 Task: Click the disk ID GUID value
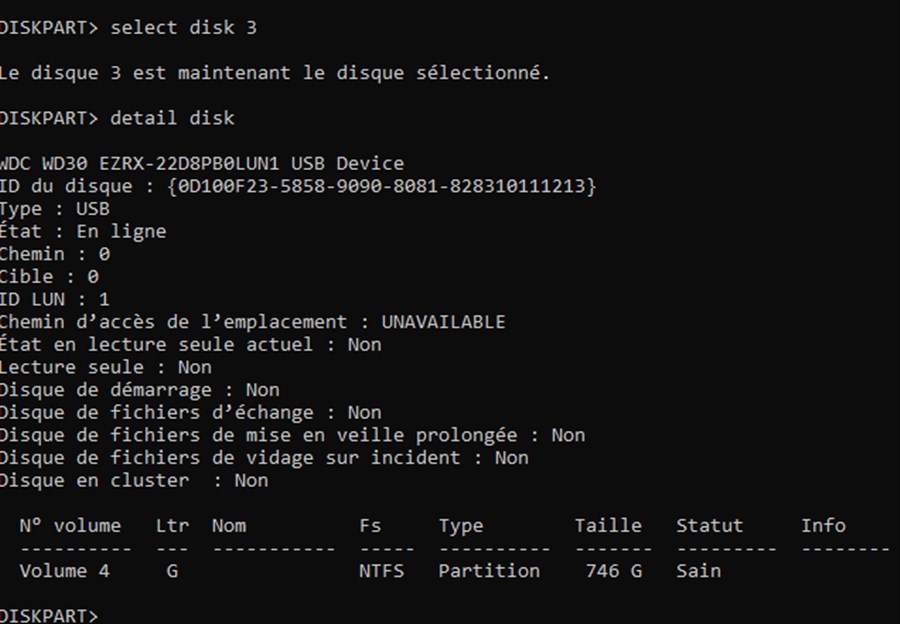point(382,186)
